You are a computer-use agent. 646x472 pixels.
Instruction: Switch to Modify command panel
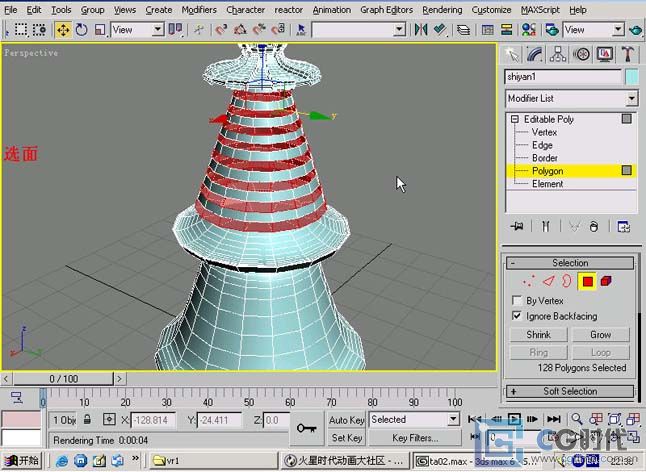[x=535, y=54]
